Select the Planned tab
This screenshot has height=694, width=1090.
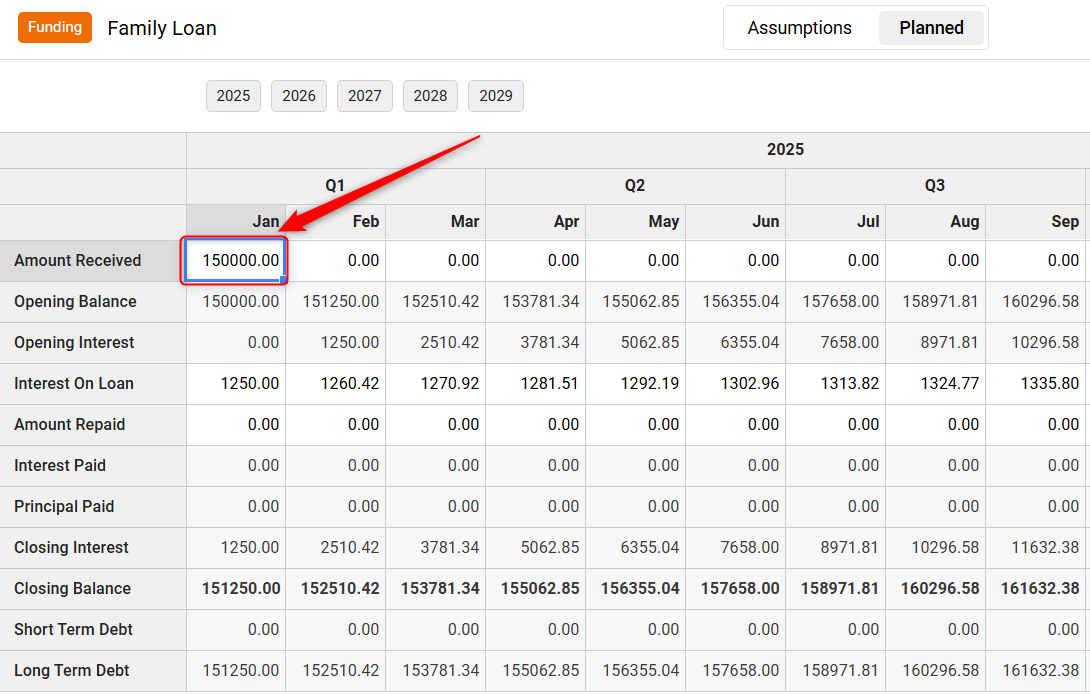point(931,28)
